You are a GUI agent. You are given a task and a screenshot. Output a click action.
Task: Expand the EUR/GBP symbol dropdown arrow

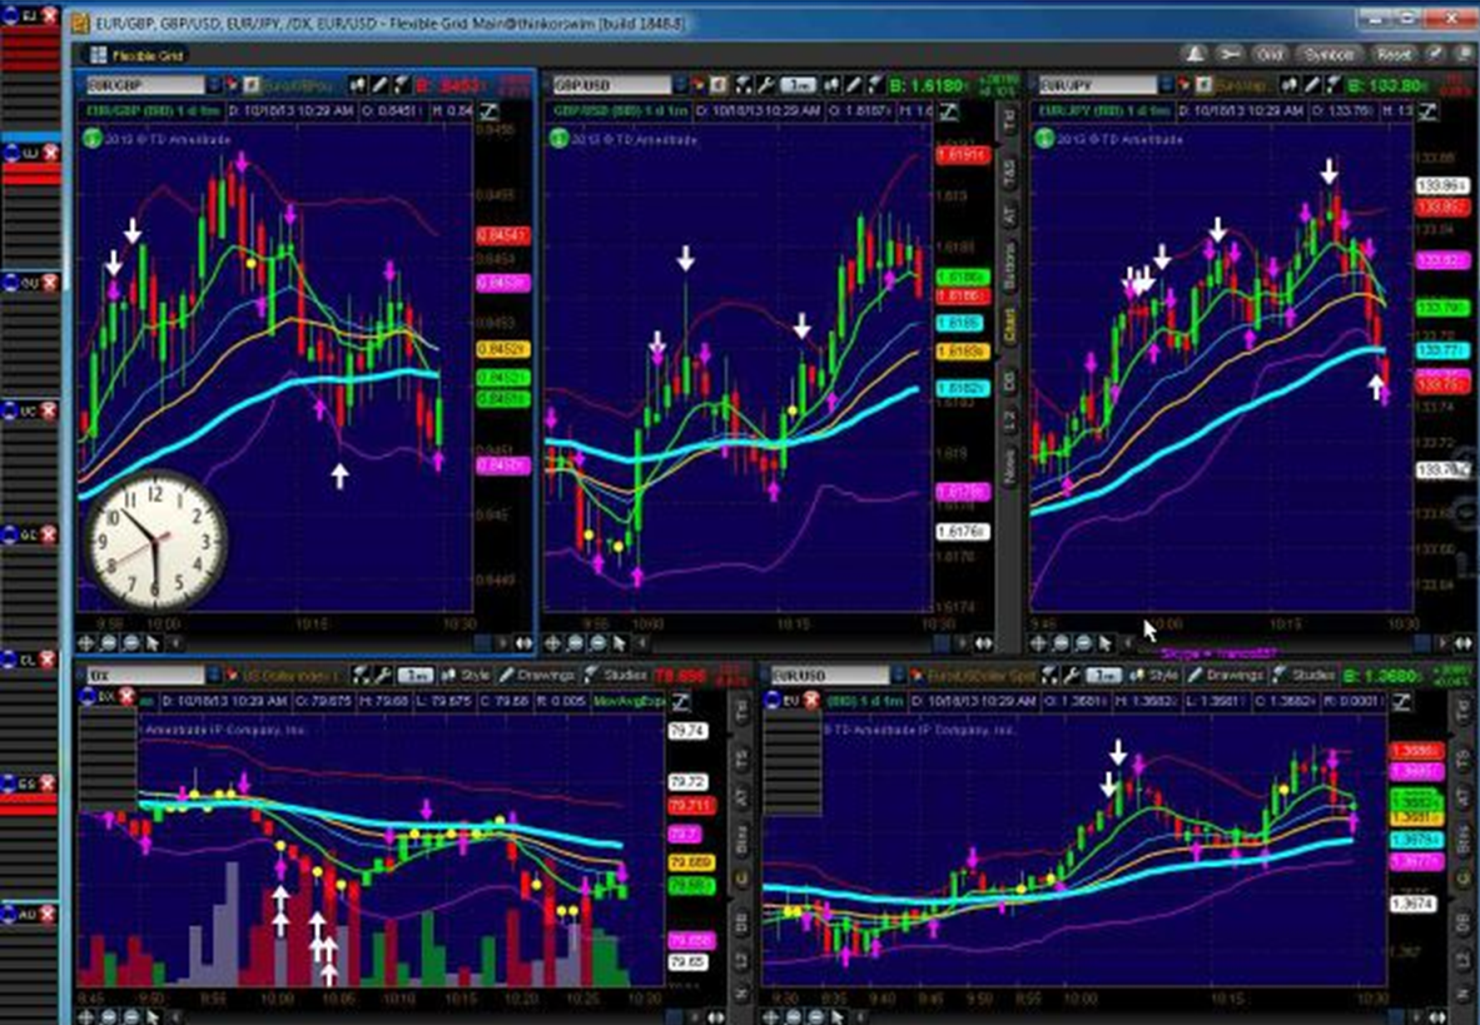pyautogui.click(x=214, y=85)
